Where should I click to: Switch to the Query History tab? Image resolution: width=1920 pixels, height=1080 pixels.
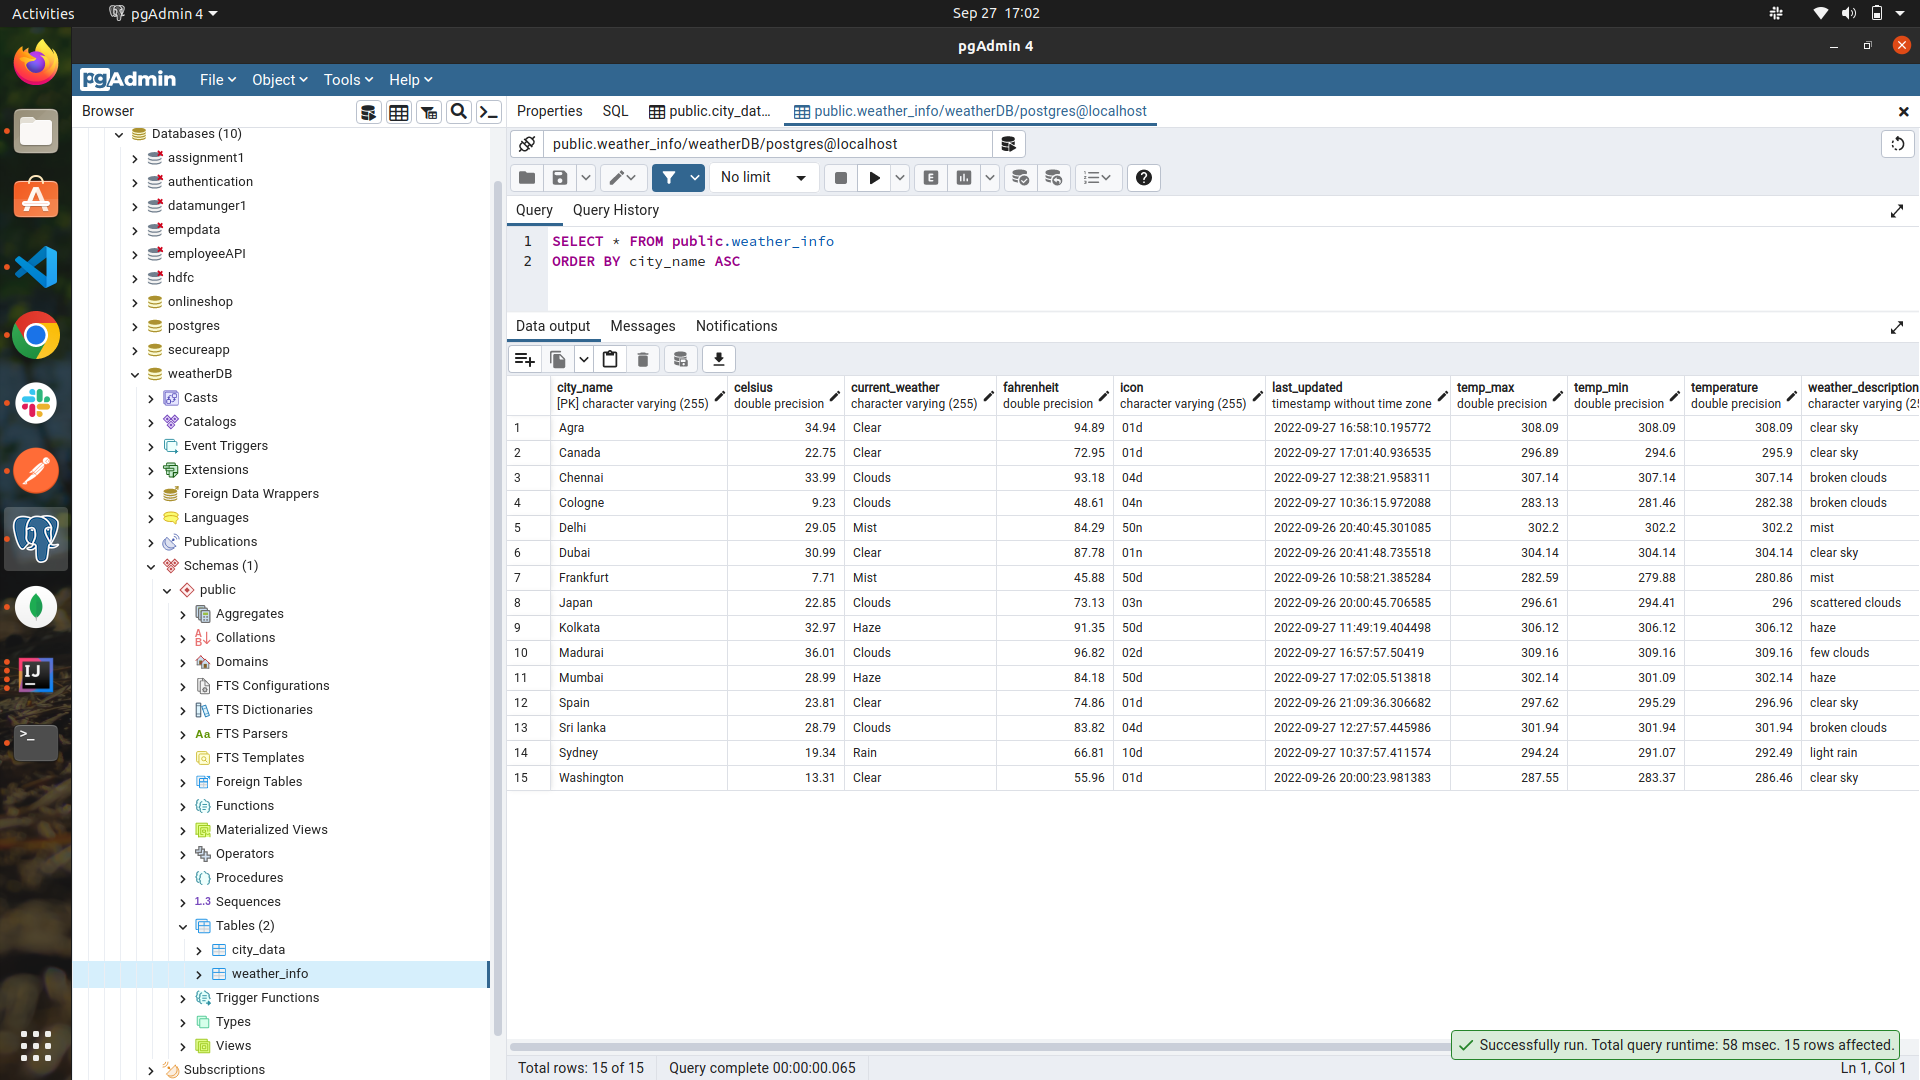pos(615,210)
